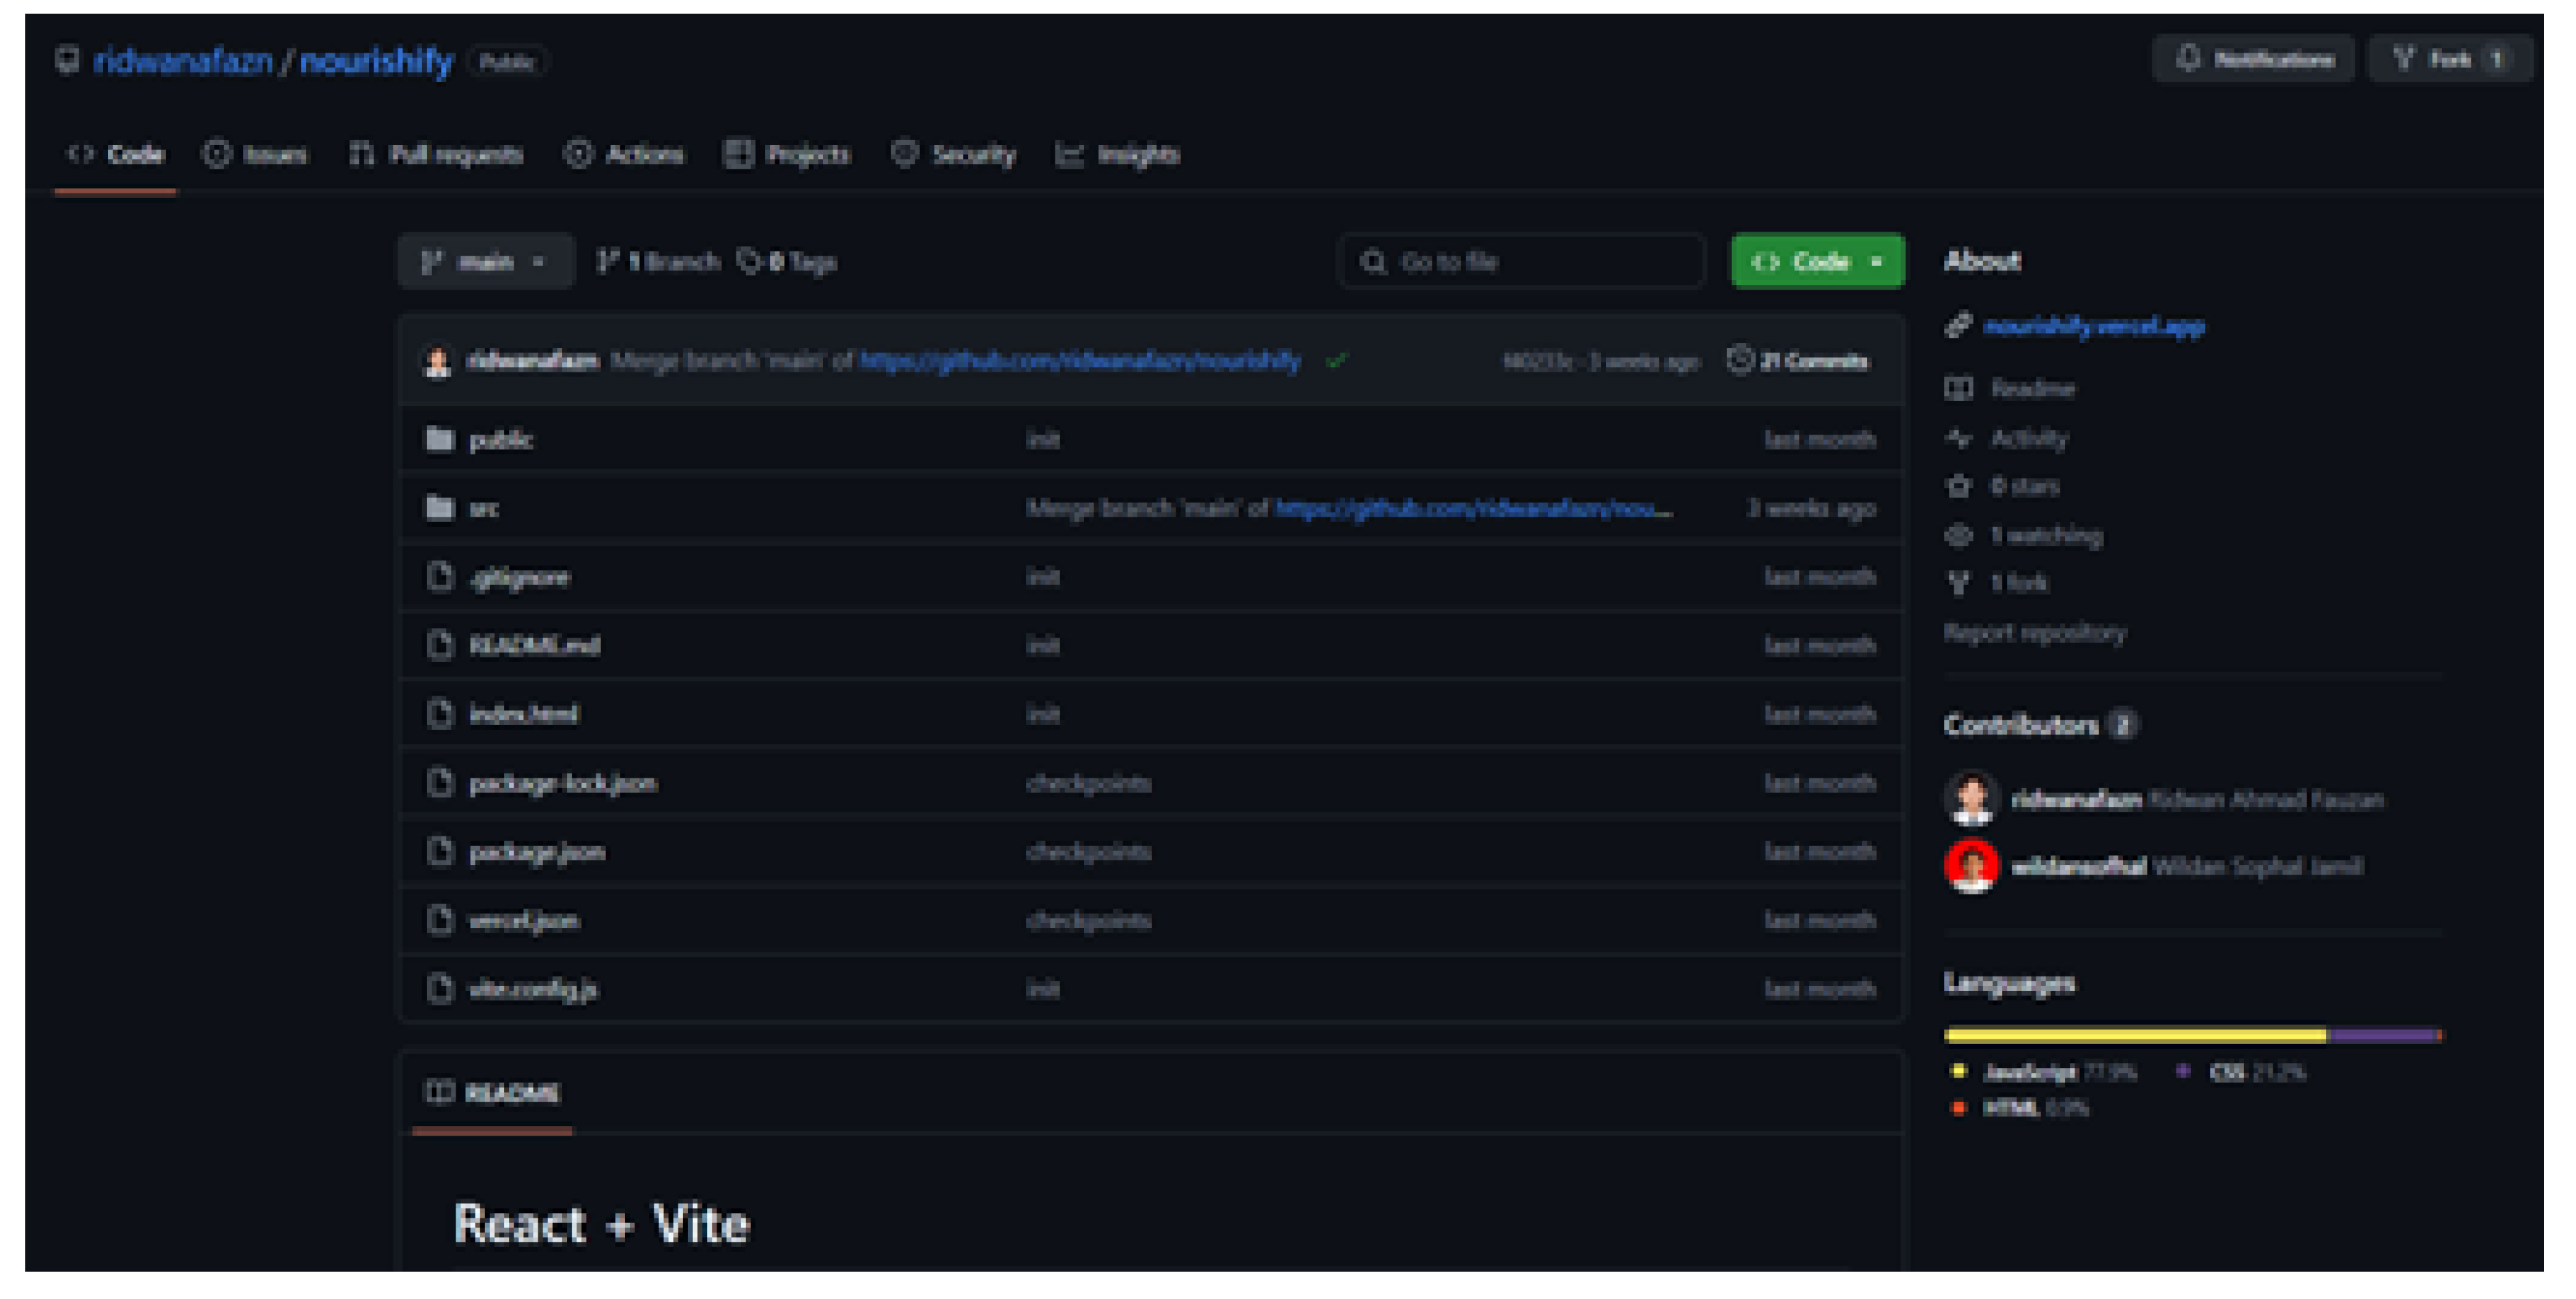Click the stars icon in About
The width and height of the screenshot is (2576, 1299).
pos(1957,487)
